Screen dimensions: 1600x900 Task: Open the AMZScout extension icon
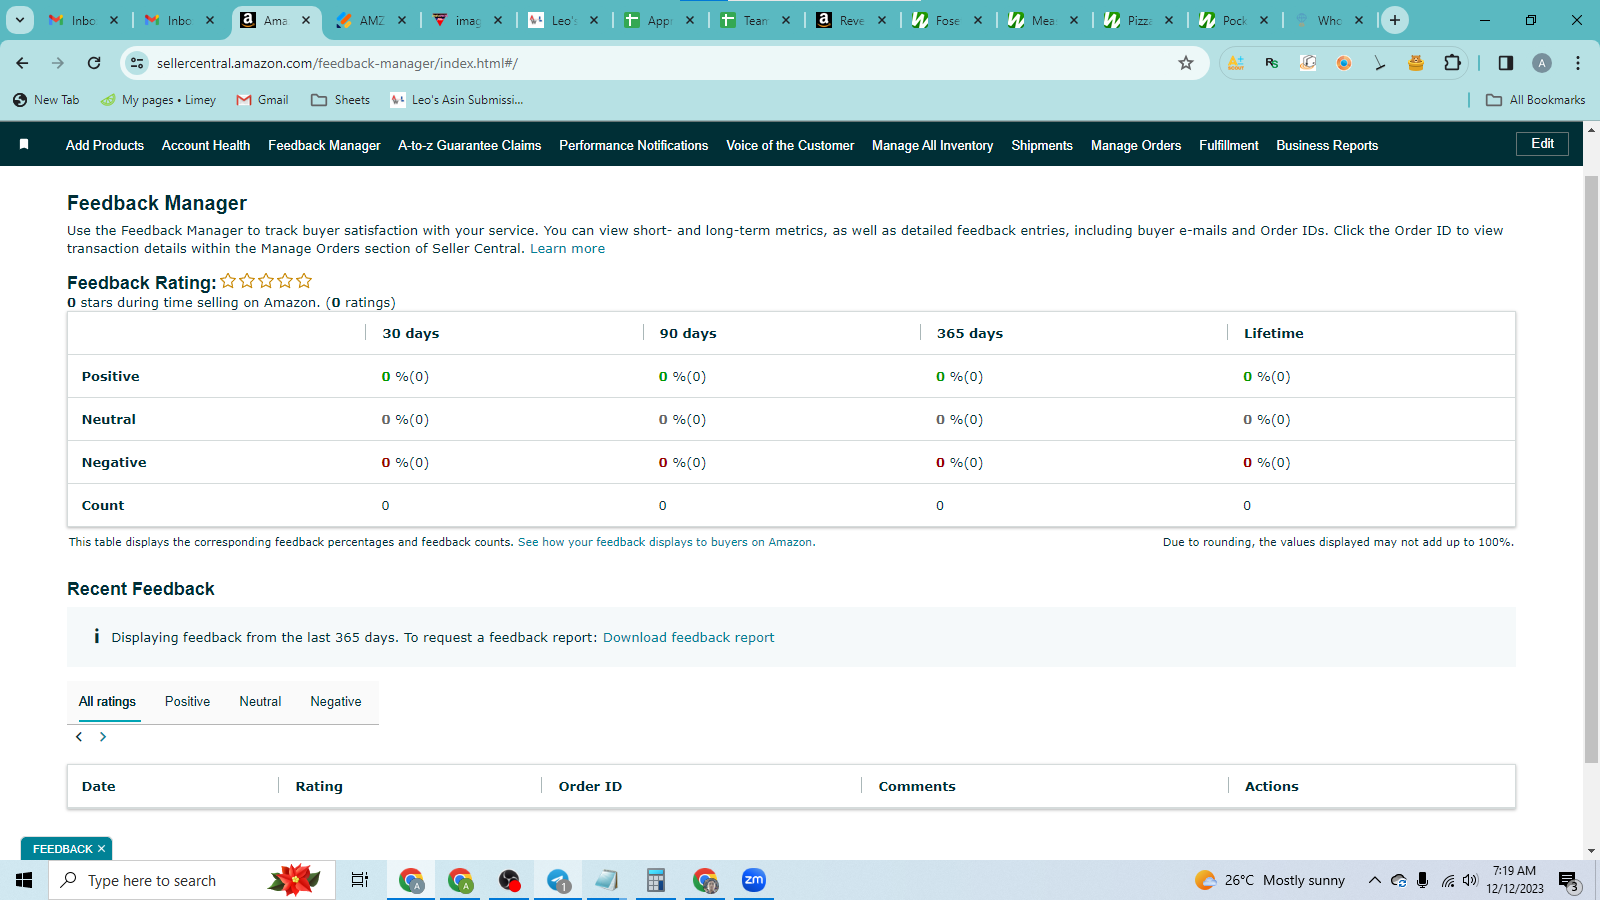pyautogui.click(x=1236, y=63)
